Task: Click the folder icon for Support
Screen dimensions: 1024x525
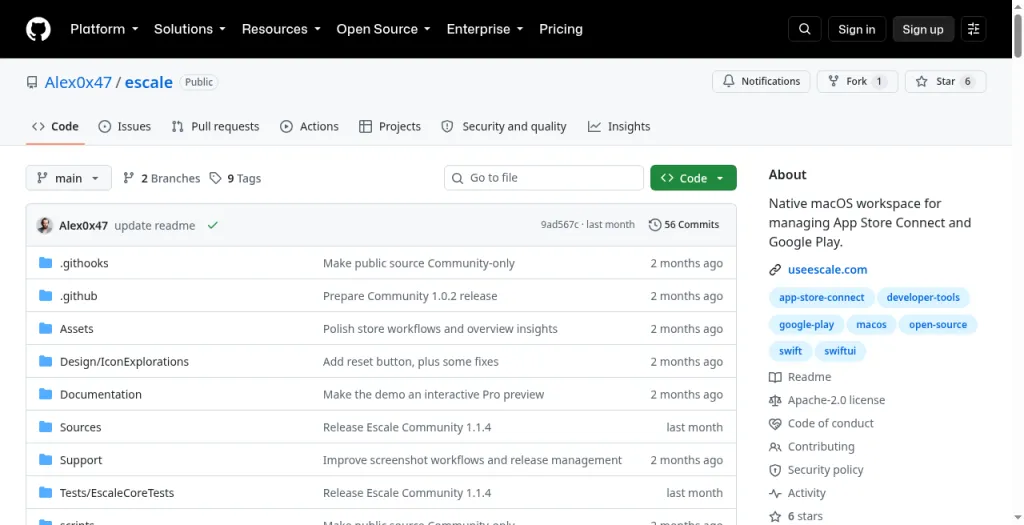Action: (x=45, y=460)
